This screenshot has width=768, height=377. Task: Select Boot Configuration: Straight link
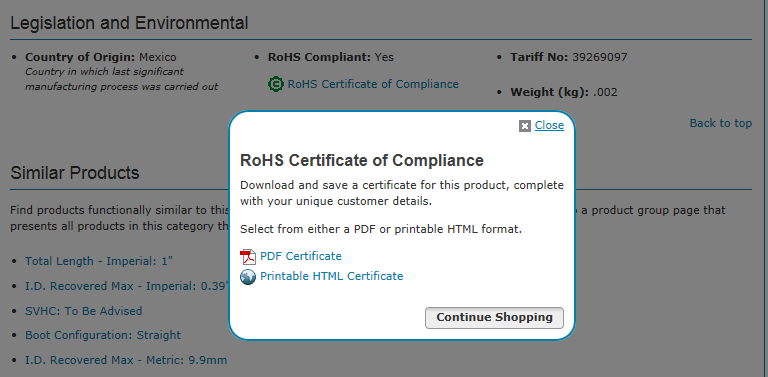point(103,335)
